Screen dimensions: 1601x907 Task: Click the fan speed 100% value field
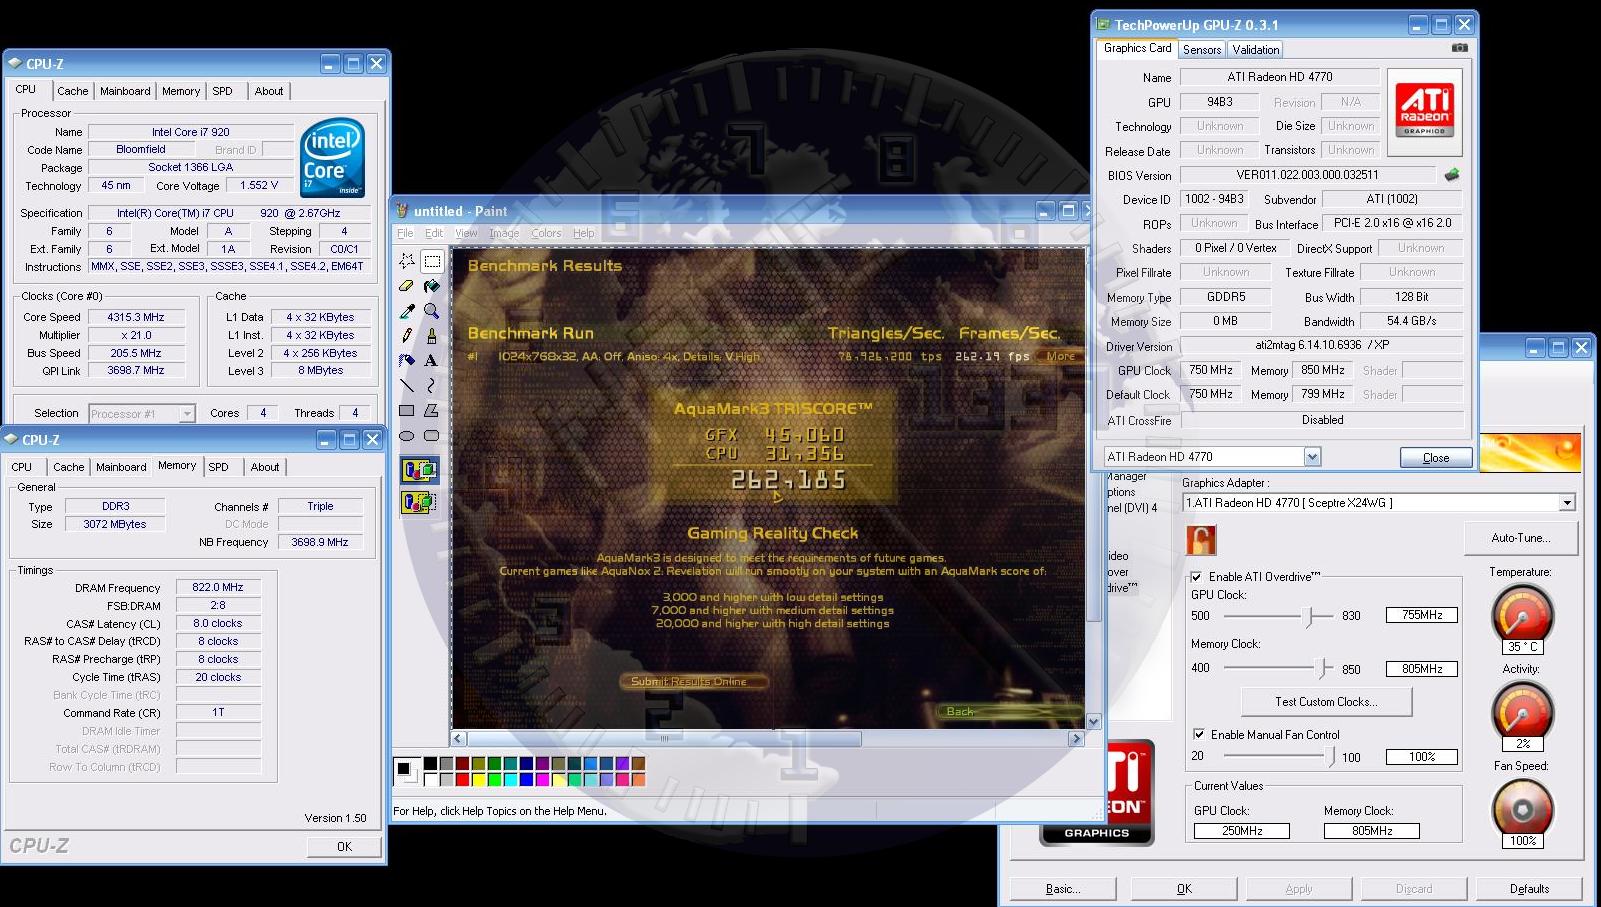(1421, 757)
